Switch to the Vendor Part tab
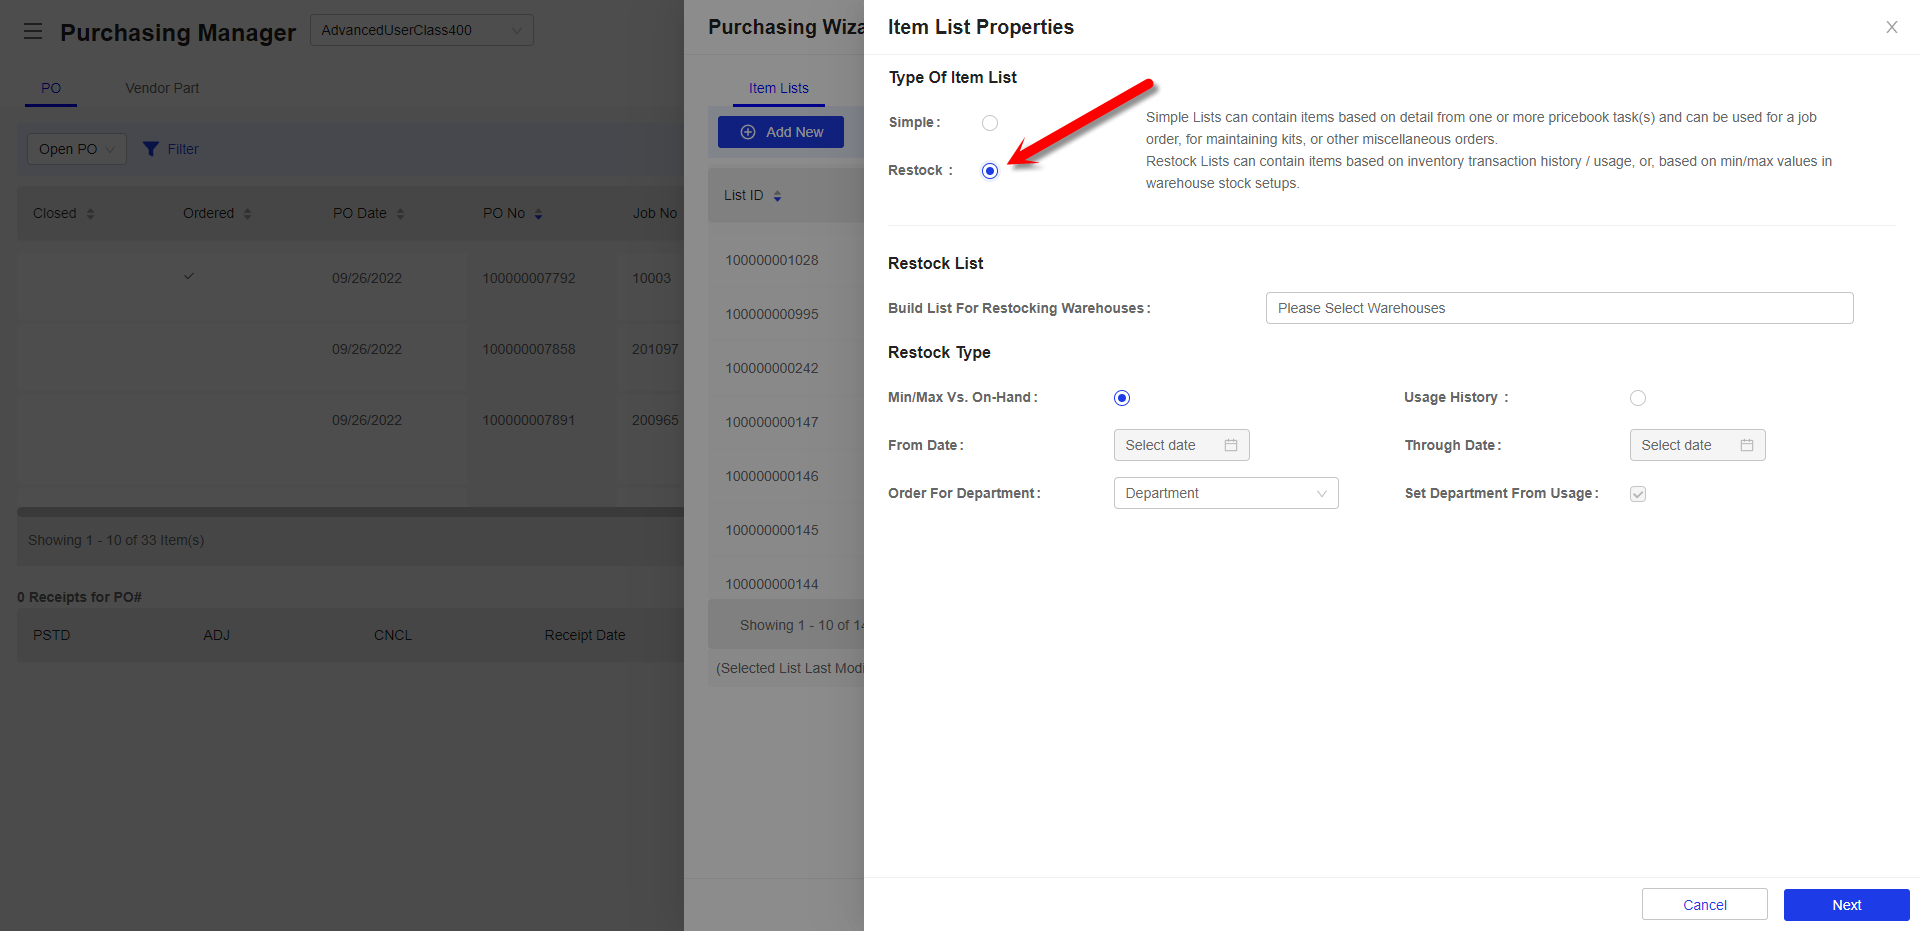Viewport: 1920px width, 937px height. tap(161, 88)
